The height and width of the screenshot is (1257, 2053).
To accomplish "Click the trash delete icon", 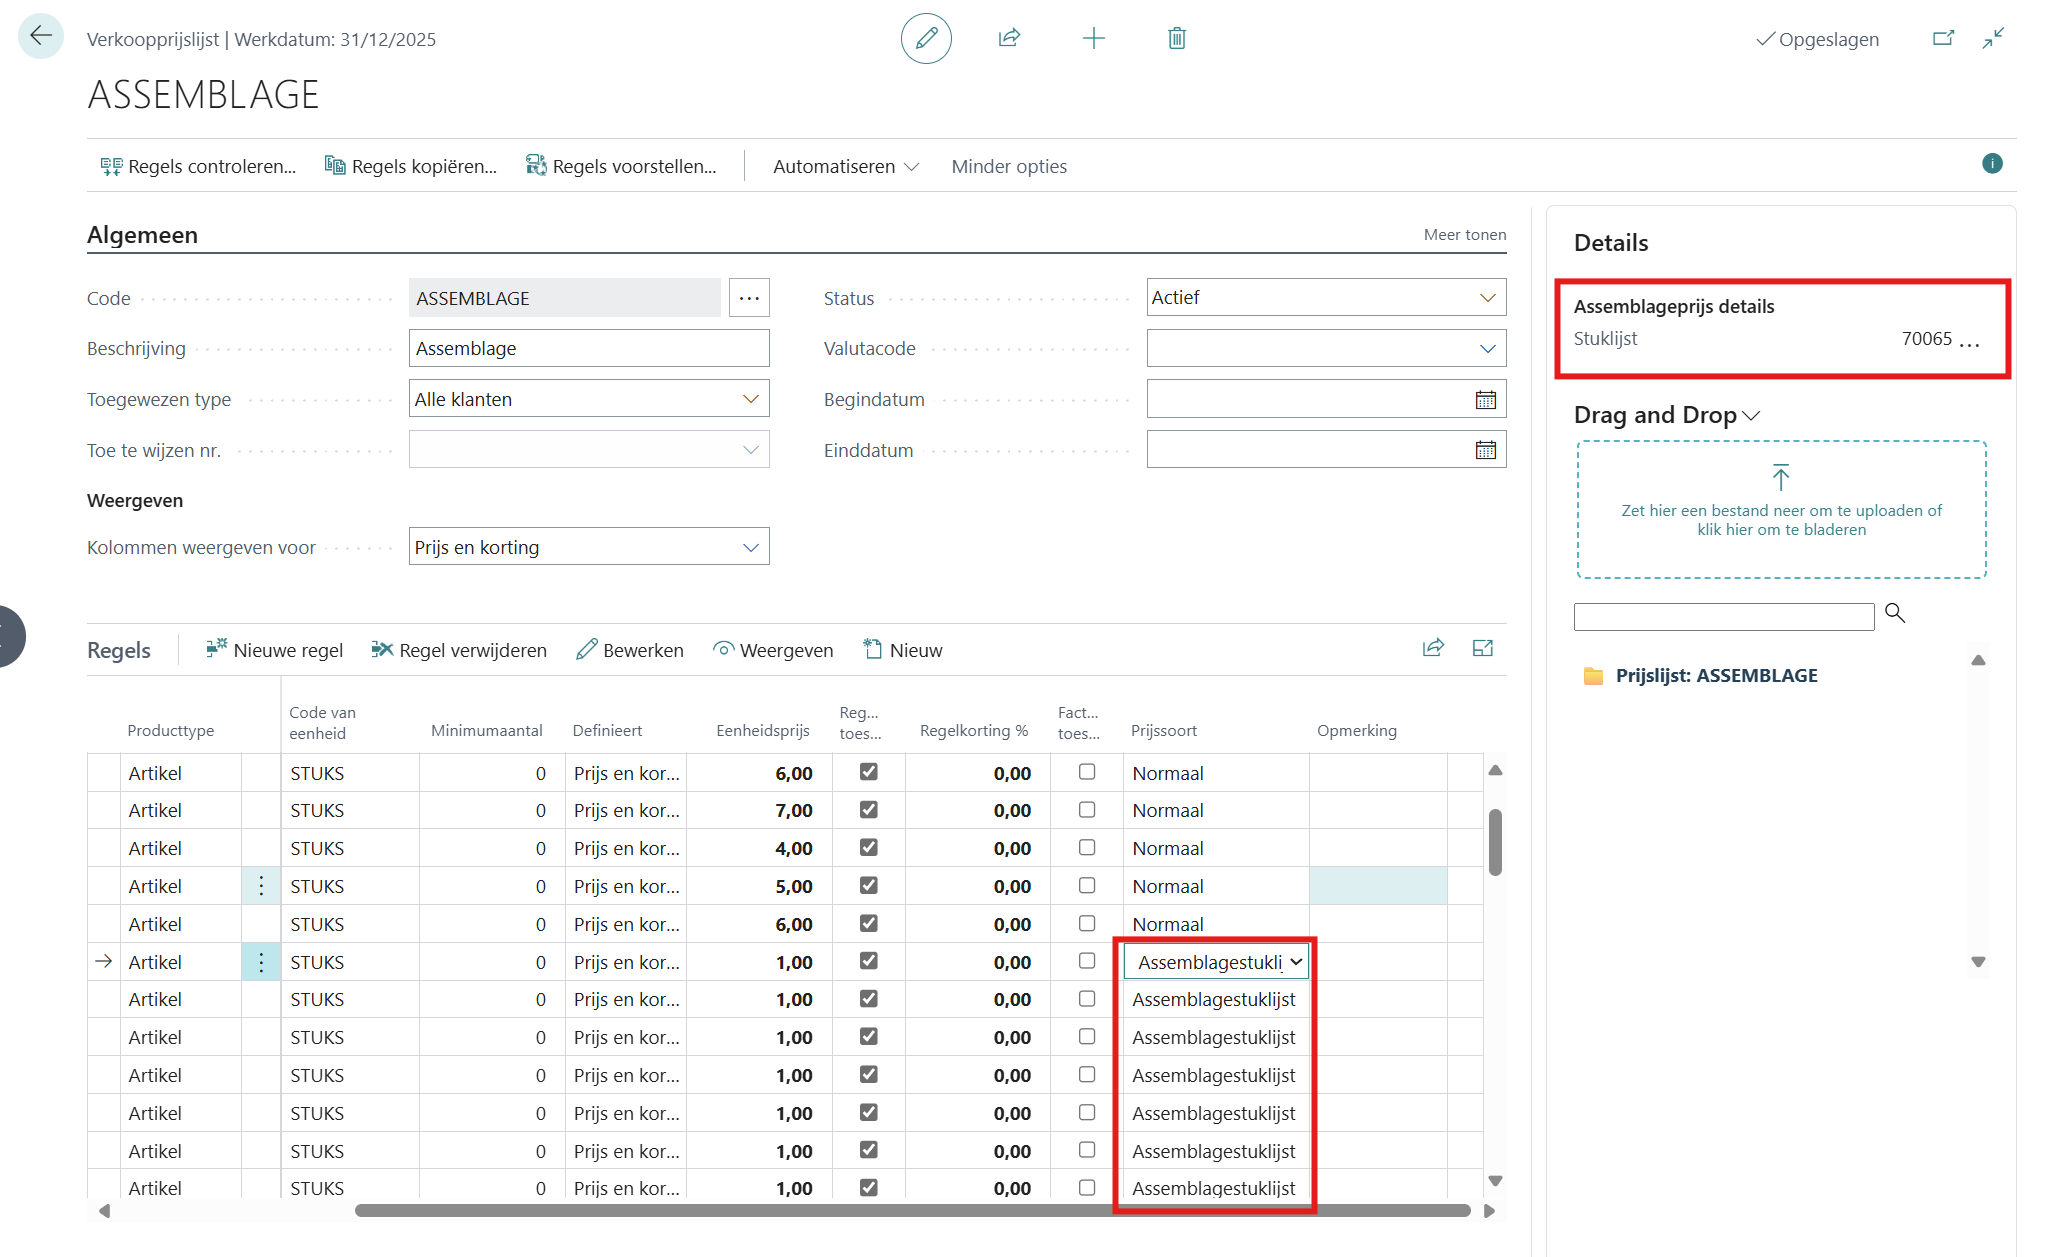I will [x=1177, y=39].
